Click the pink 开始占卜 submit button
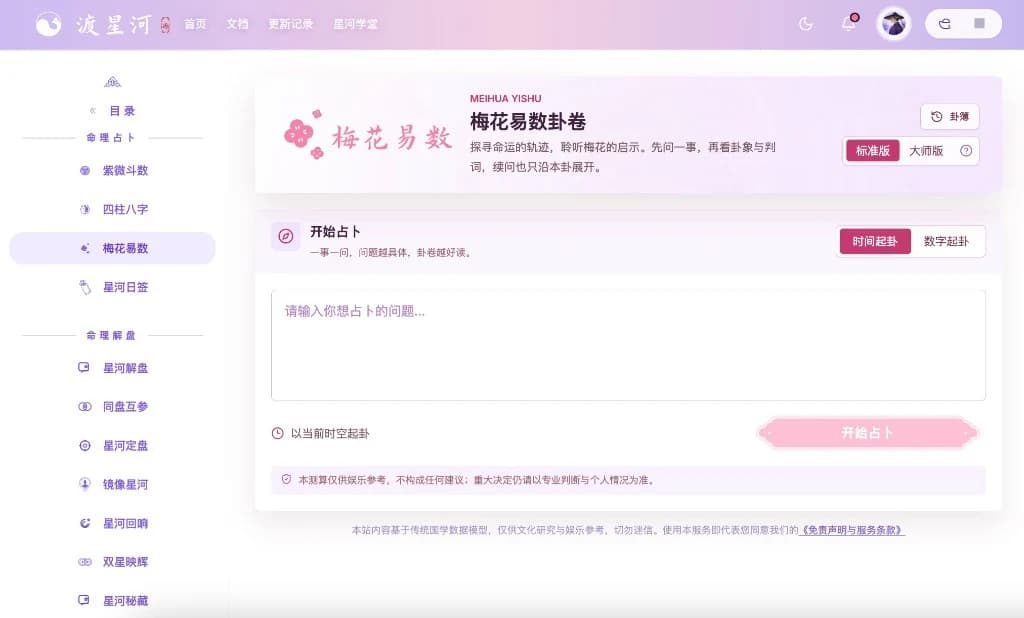The image size is (1024, 618). coord(867,432)
